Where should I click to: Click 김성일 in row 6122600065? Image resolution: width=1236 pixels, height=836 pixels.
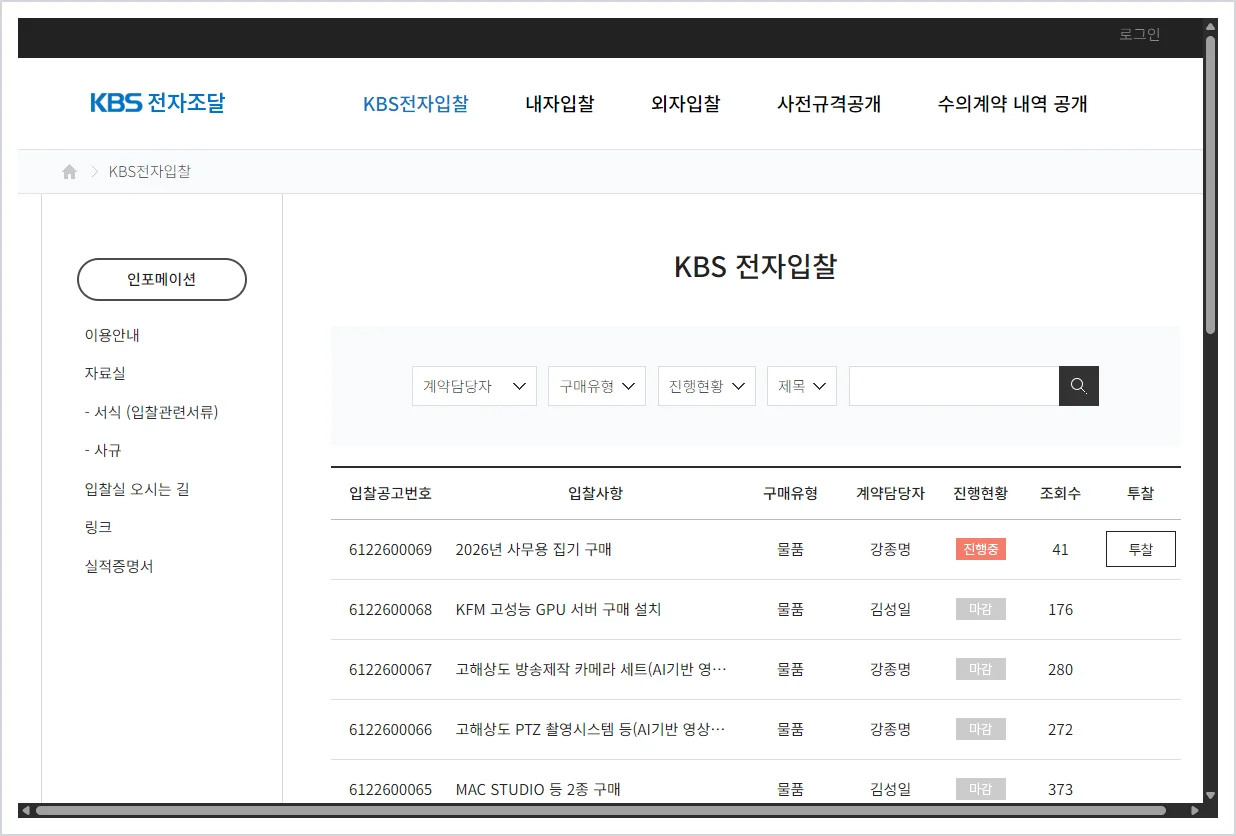coord(890,789)
